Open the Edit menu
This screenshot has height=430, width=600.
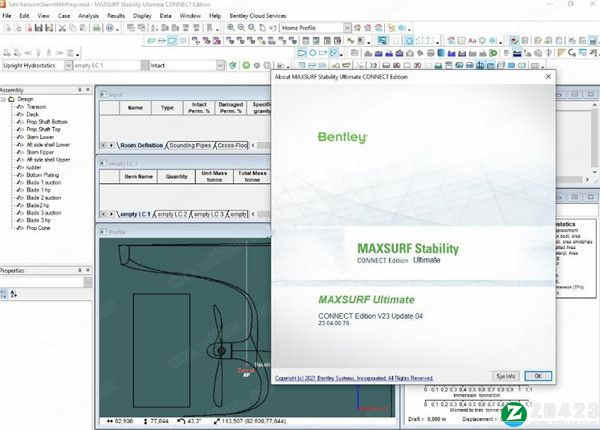24,16
